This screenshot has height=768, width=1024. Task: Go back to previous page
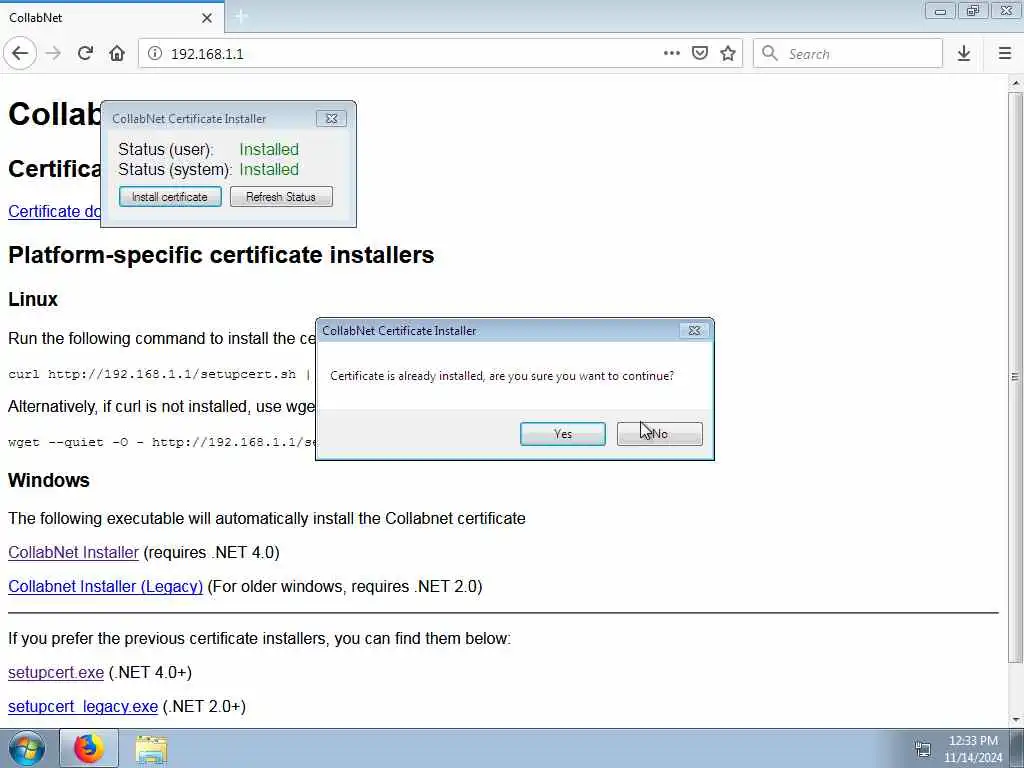coord(20,54)
